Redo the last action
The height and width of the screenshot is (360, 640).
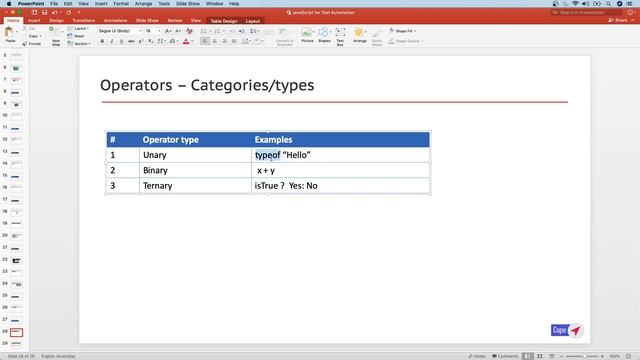[69, 13]
